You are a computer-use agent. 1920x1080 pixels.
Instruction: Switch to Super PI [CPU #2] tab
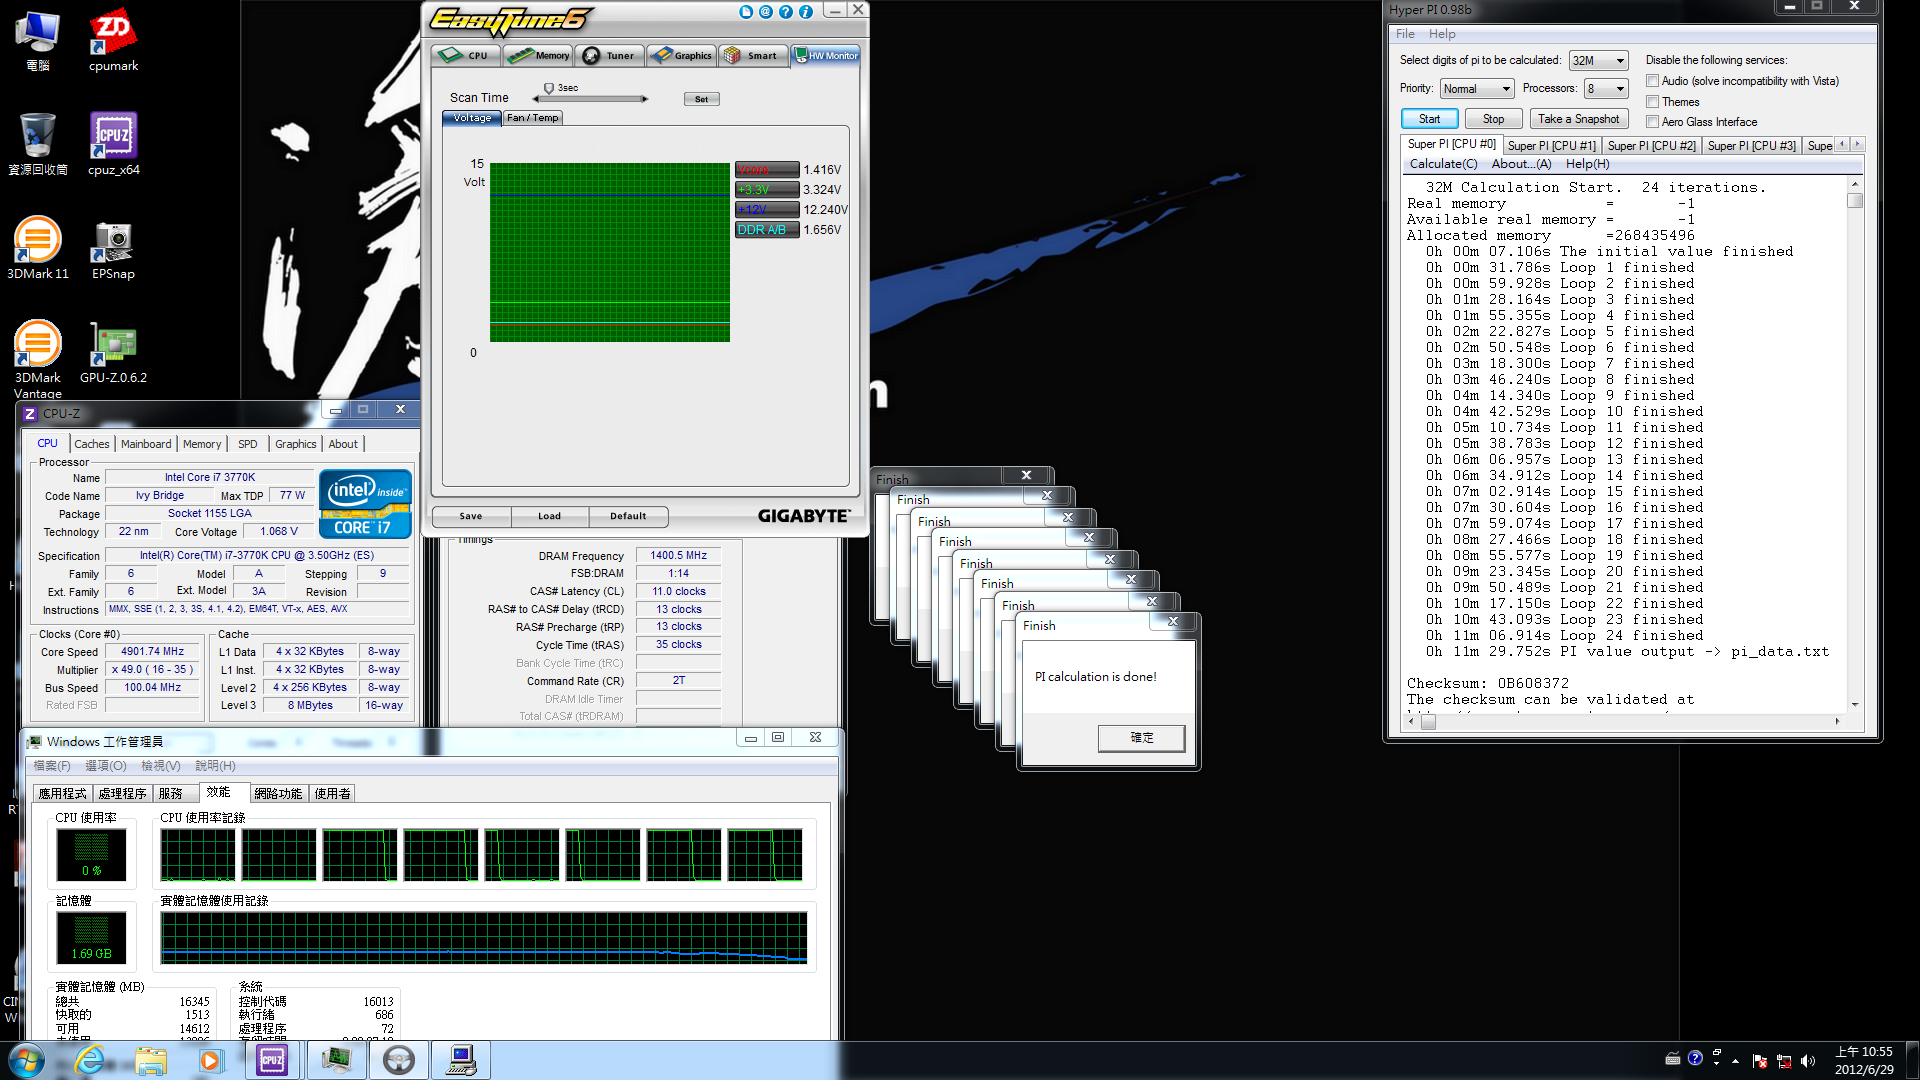coord(1651,146)
